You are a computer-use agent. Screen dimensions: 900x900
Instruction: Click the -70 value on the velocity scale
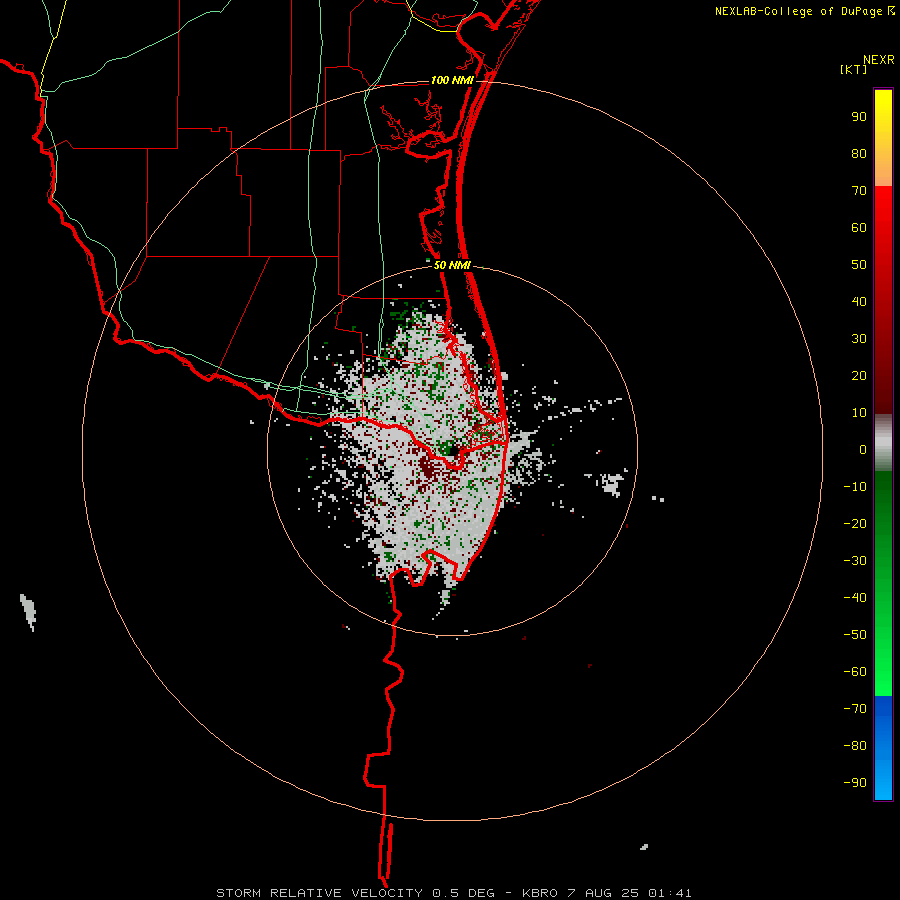pyautogui.click(x=855, y=708)
